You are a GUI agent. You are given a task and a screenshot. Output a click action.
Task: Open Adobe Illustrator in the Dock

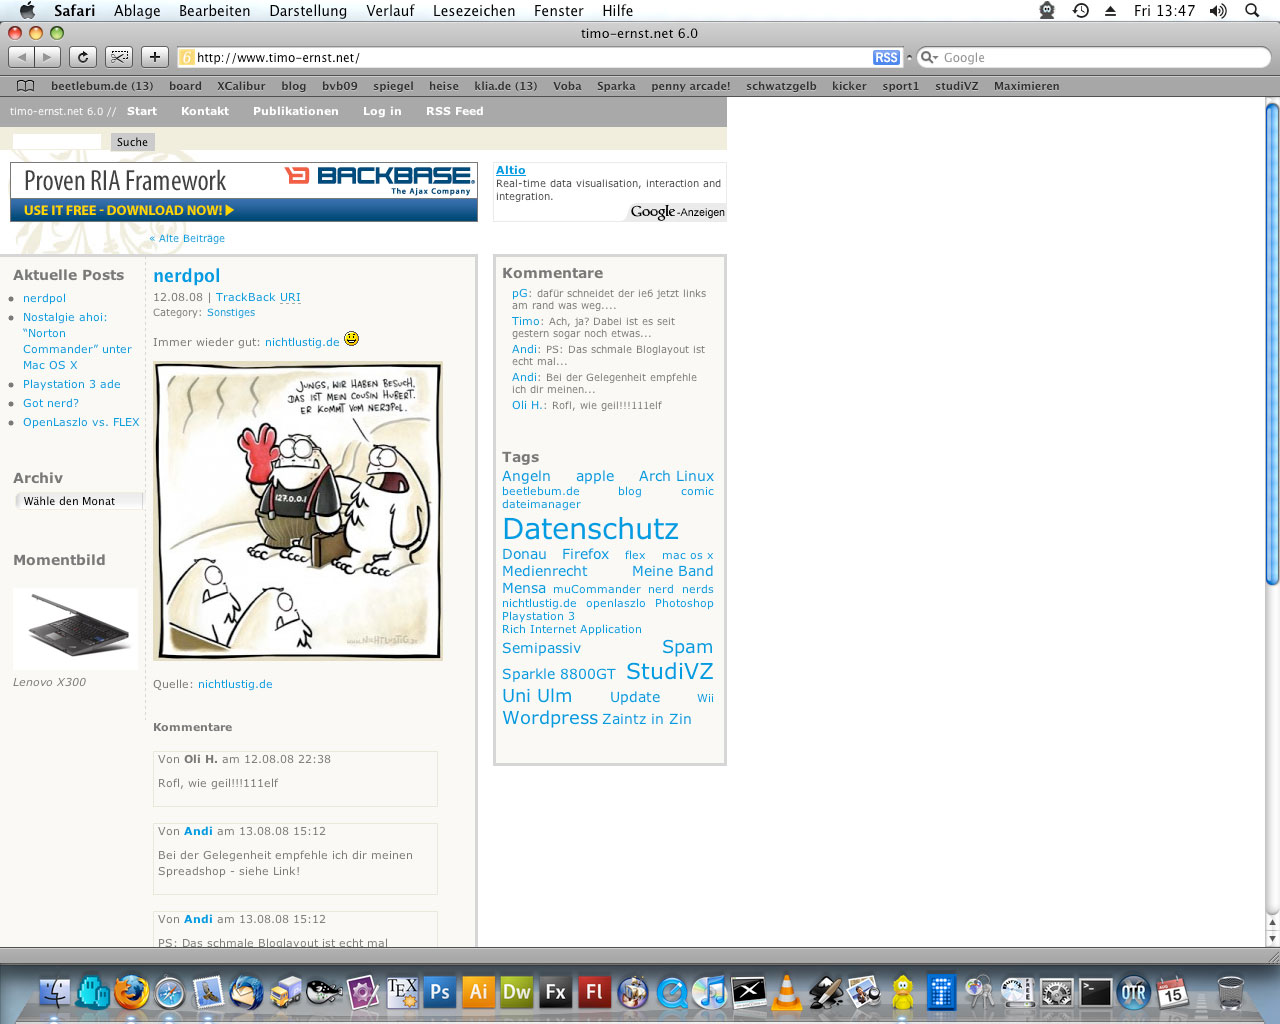[x=478, y=992]
